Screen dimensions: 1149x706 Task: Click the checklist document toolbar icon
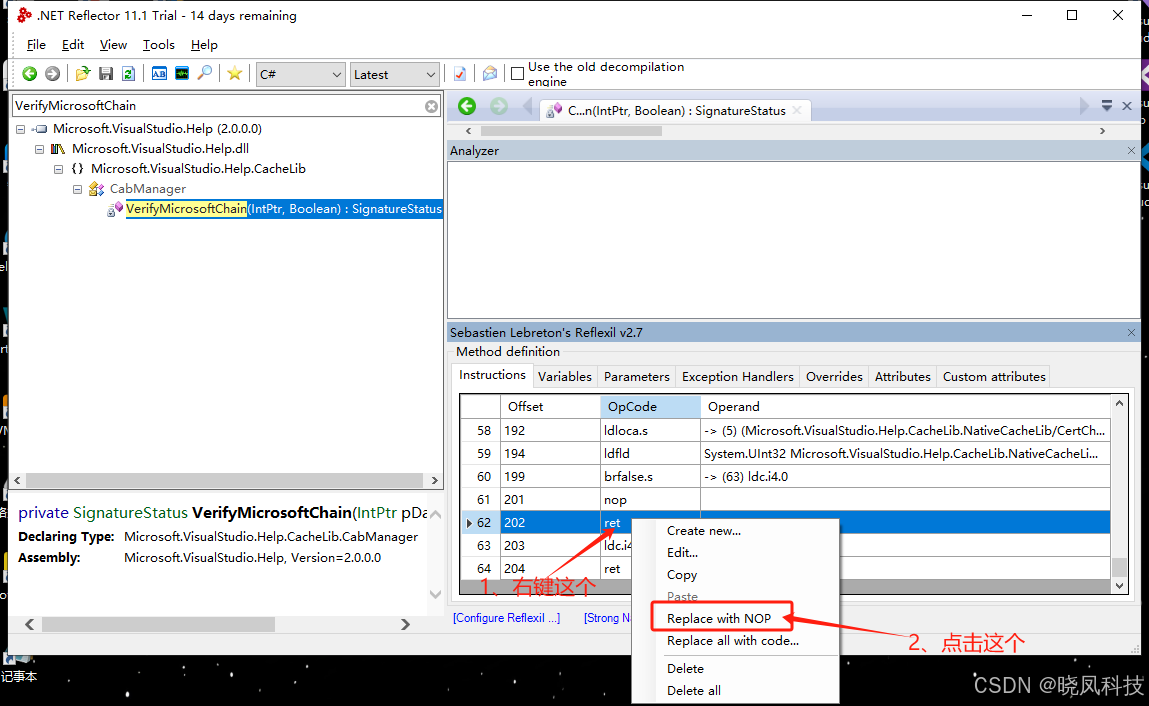(x=459, y=73)
